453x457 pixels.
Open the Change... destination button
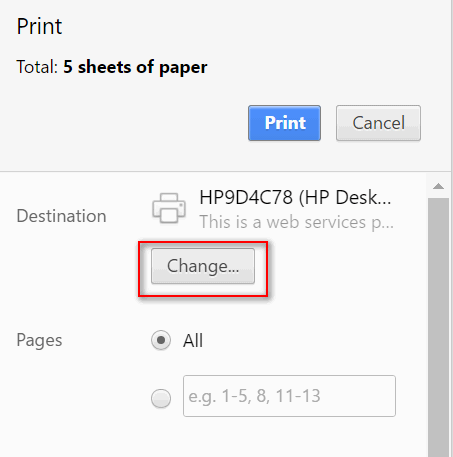[x=203, y=266]
